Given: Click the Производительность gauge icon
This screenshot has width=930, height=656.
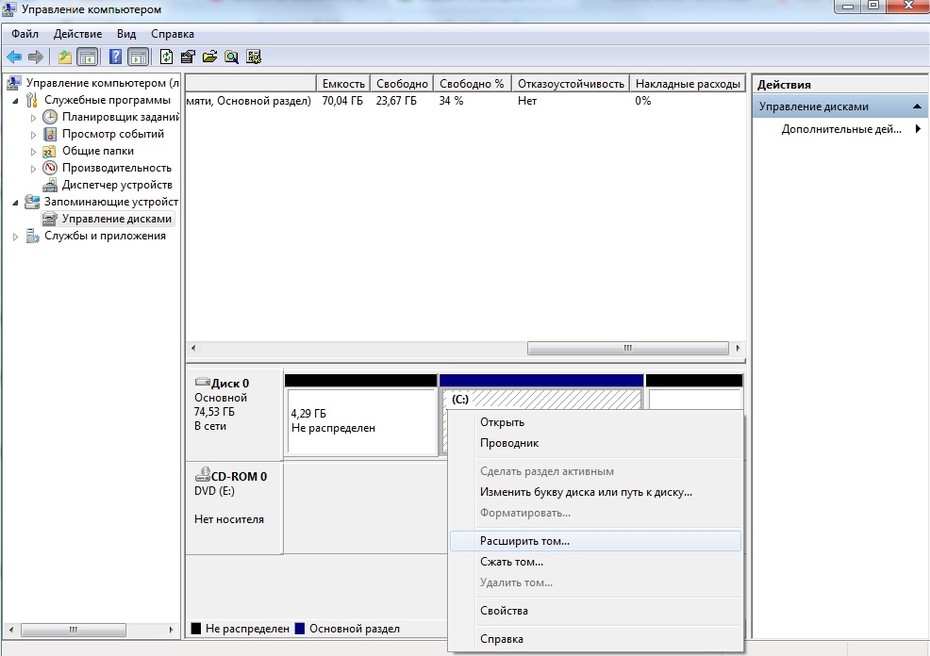Looking at the screenshot, I should [x=50, y=168].
